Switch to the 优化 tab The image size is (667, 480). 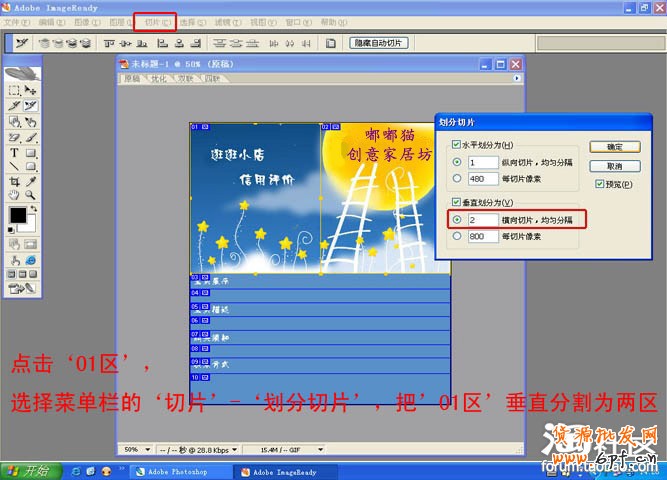coord(159,78)
